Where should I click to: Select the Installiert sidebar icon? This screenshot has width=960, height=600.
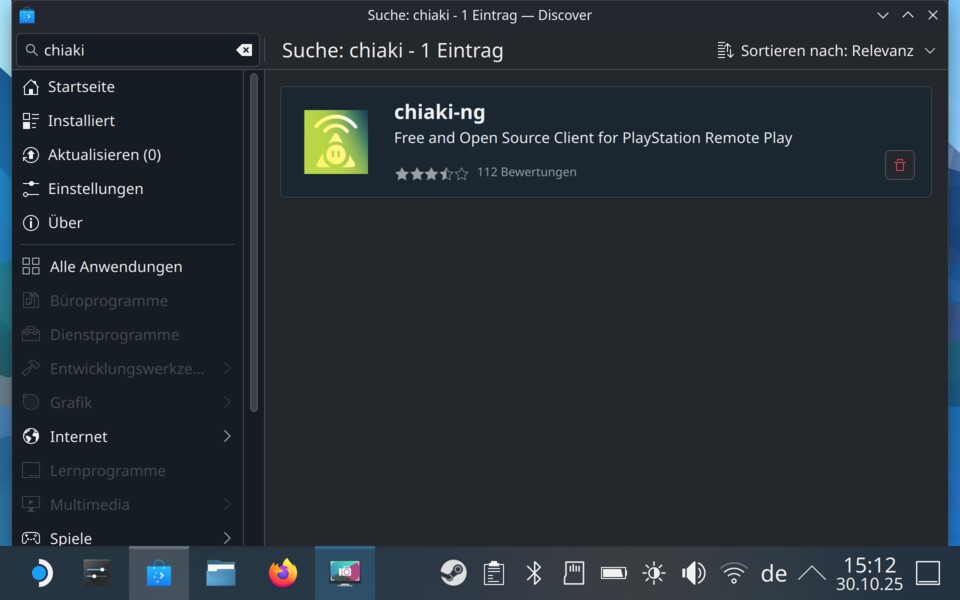30,121
